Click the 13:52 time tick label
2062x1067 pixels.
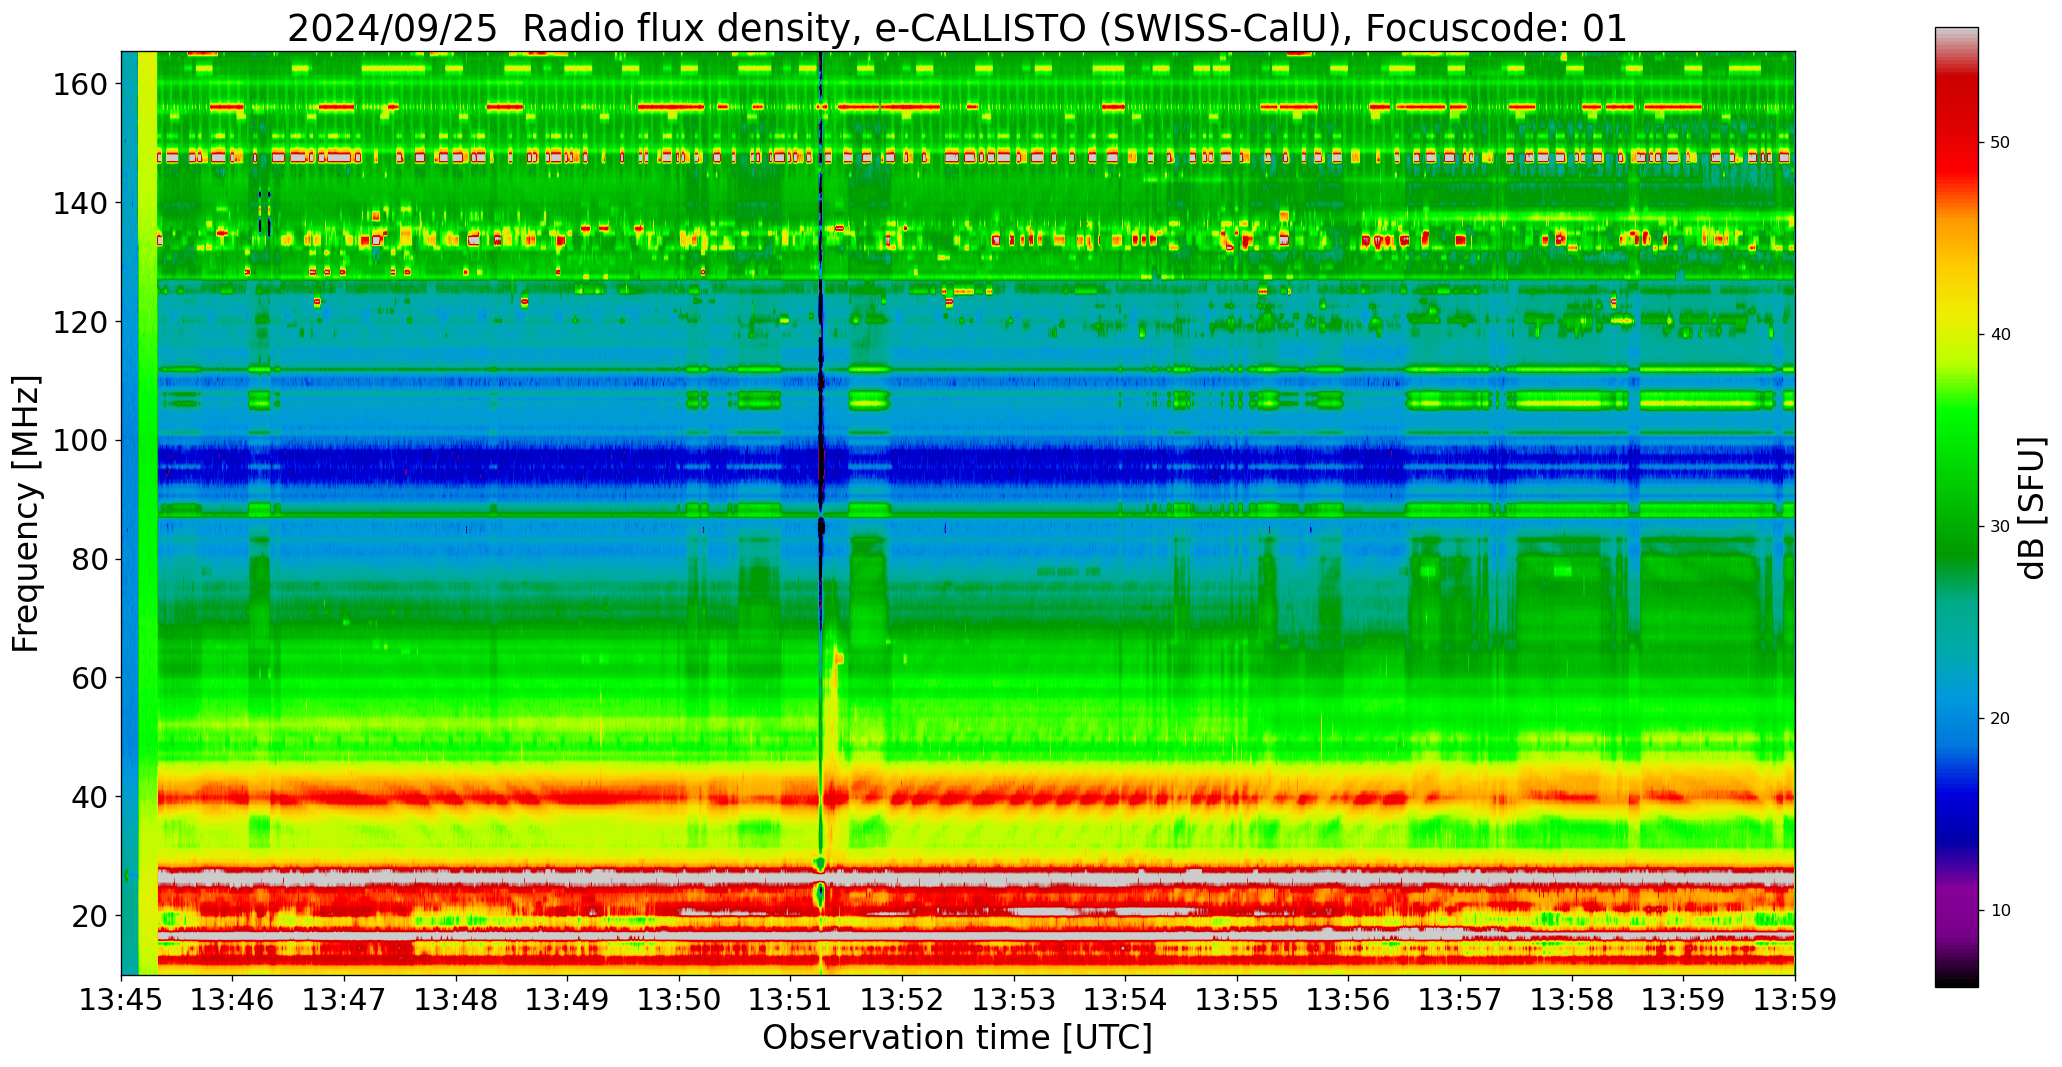pyautogui.click(x=902, y=999)
